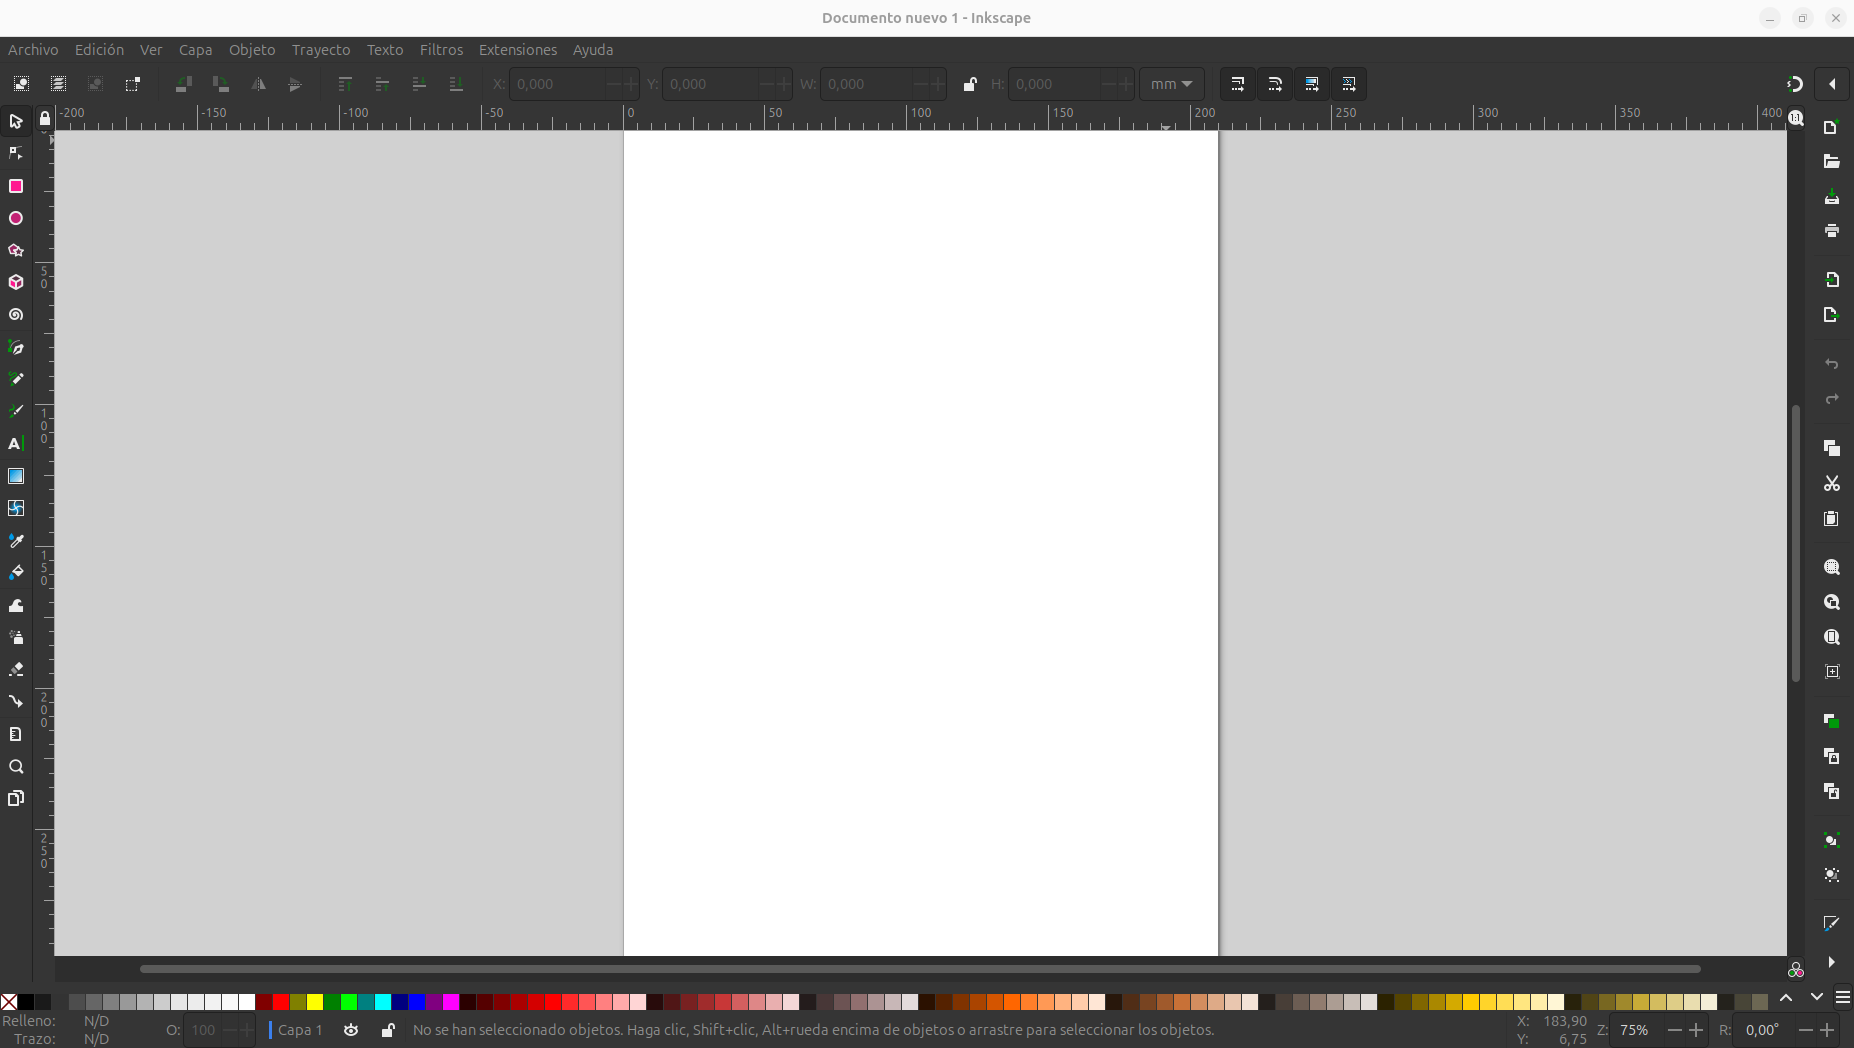Pick the yellow palette swatch
Screen dimensions: 1854x1048
tap(315, 1002)
